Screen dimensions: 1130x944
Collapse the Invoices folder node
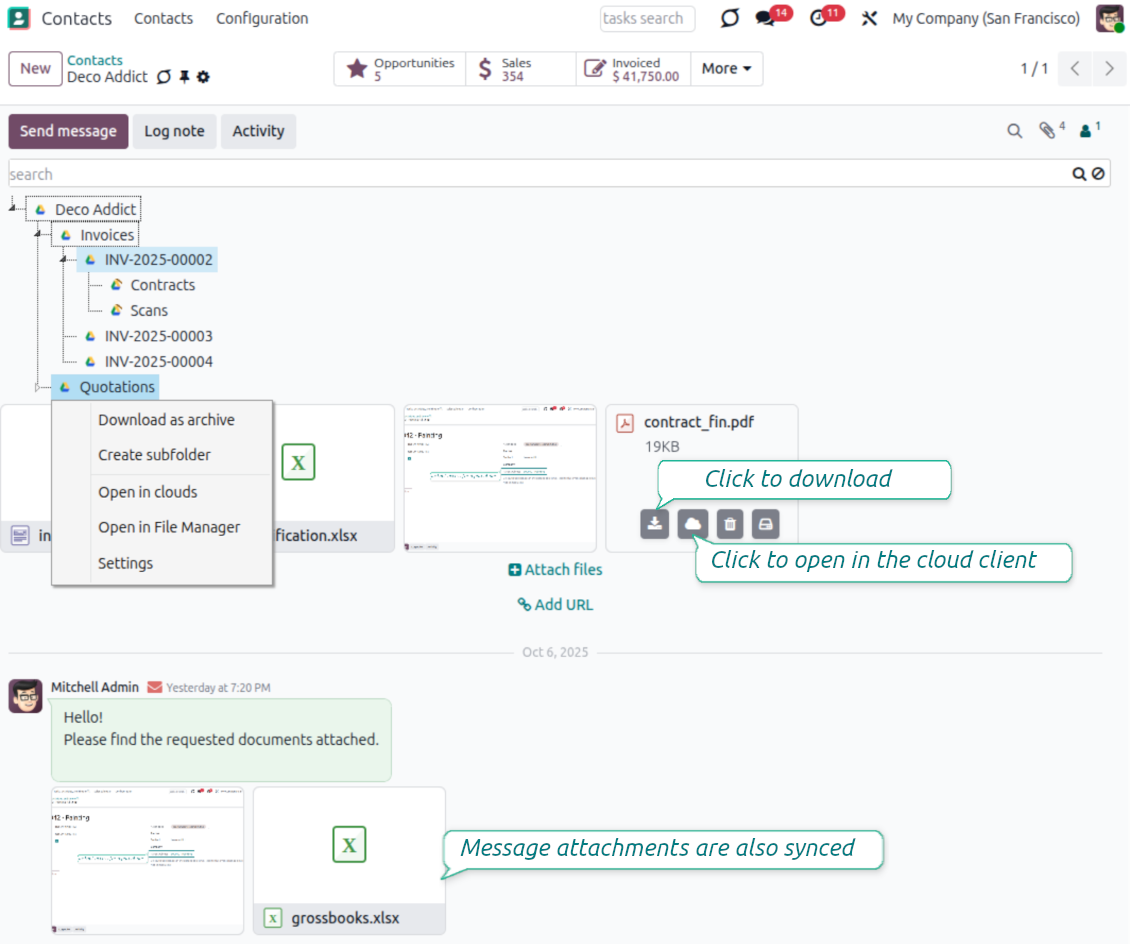(37, 235)
